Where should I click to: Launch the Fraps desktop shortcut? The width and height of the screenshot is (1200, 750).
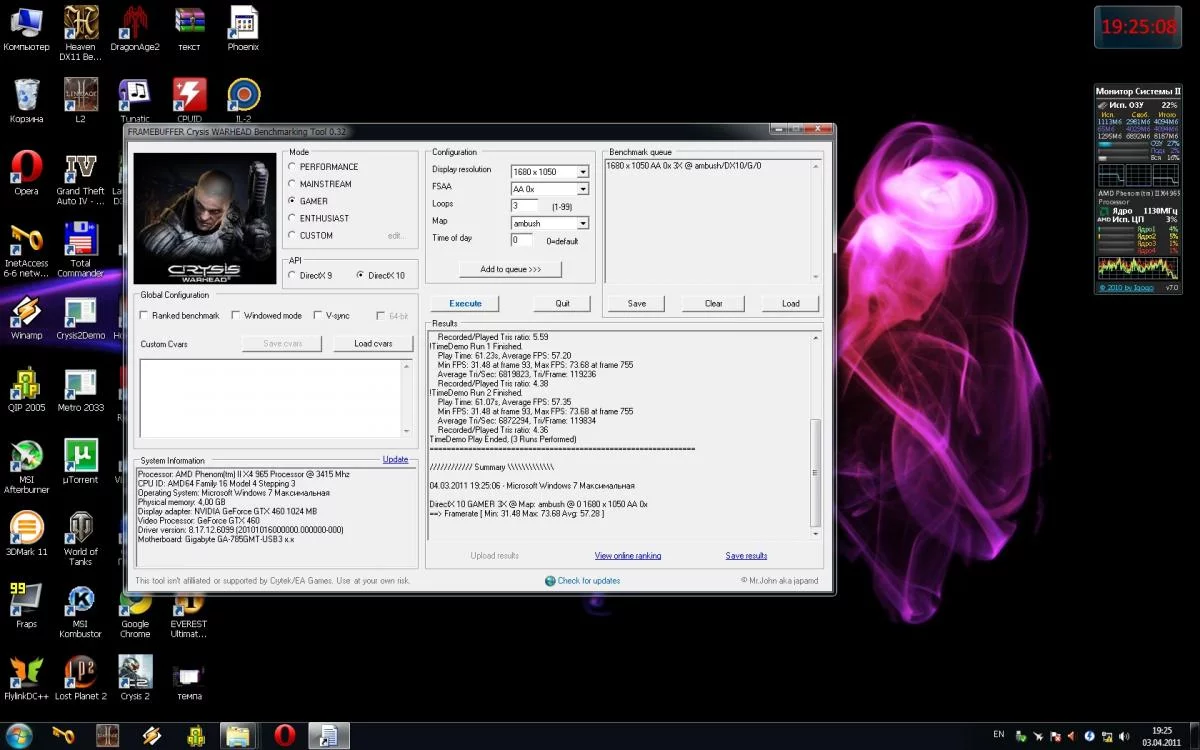tap(27, 599)
